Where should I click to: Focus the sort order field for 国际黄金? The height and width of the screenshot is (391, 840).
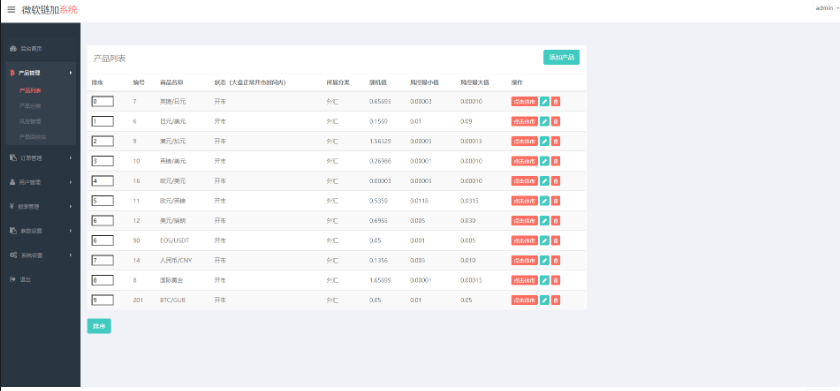(102, 280)
